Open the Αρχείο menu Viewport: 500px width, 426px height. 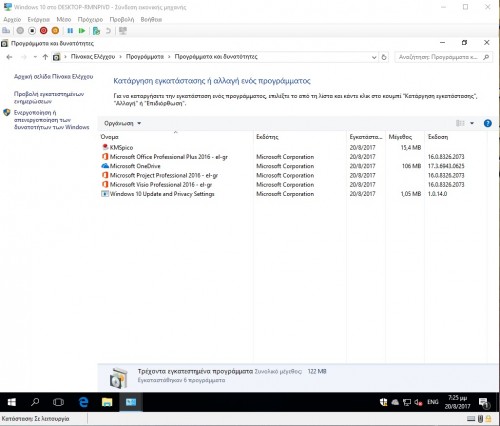tap(12, 19)
